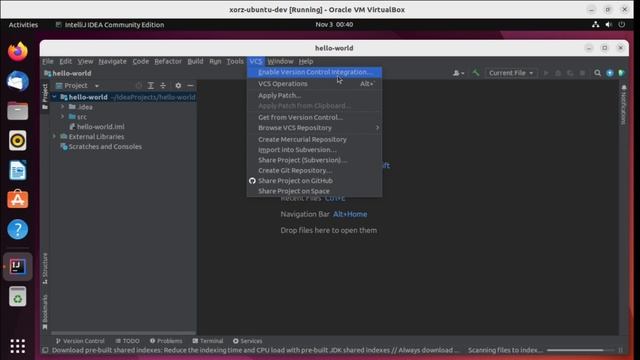Screen dimensions: 640x360
Task: Open Problems bottom tab
Action: [x=166, y=341]
